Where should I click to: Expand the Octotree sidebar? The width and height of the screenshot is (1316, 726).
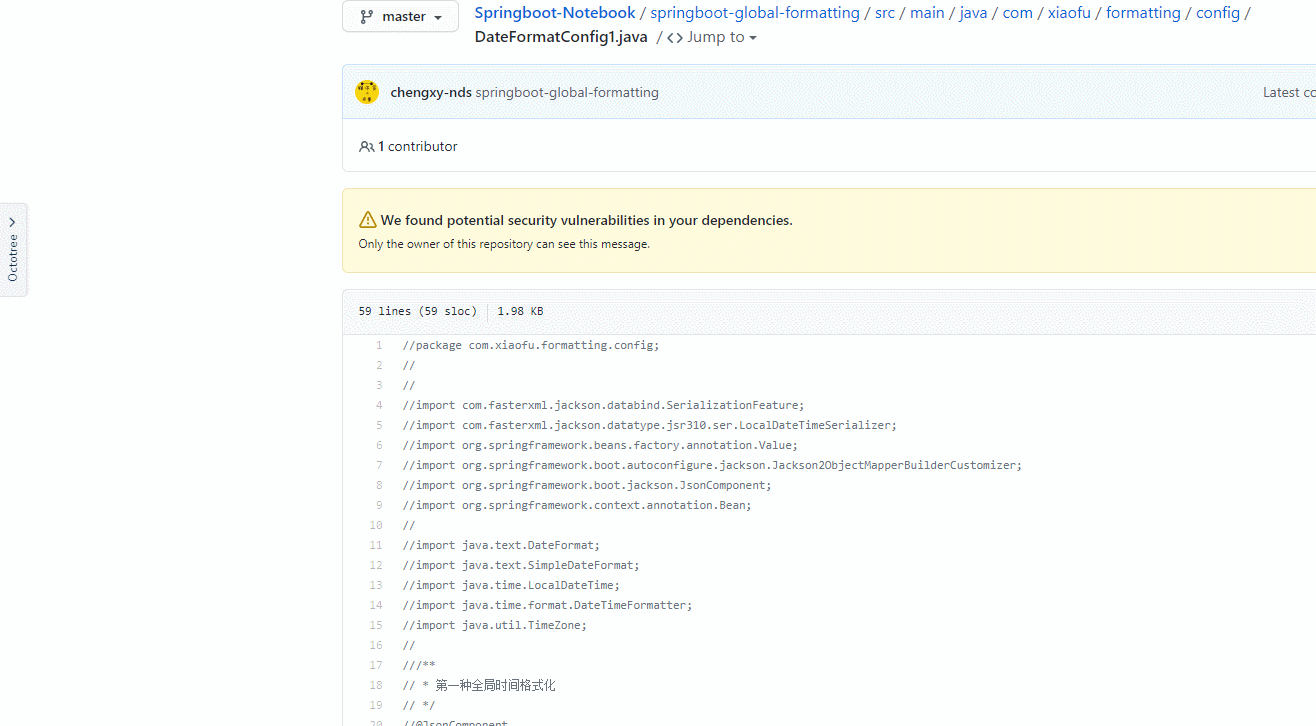click(x=13, y=249)
